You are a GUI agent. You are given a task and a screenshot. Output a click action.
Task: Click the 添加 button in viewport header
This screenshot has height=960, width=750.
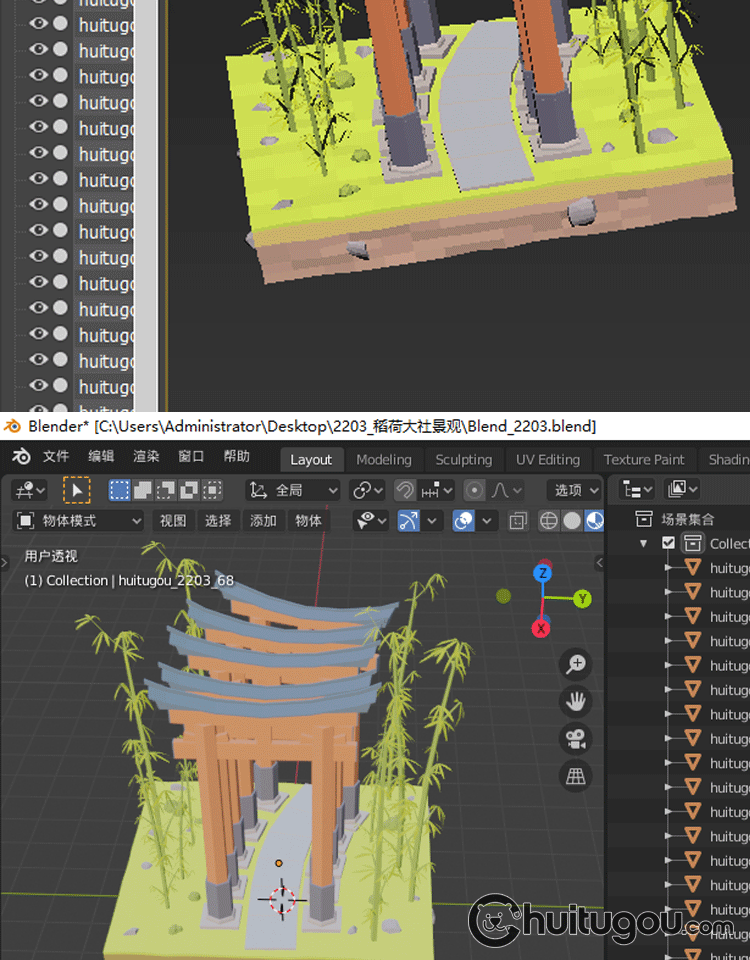263,521
